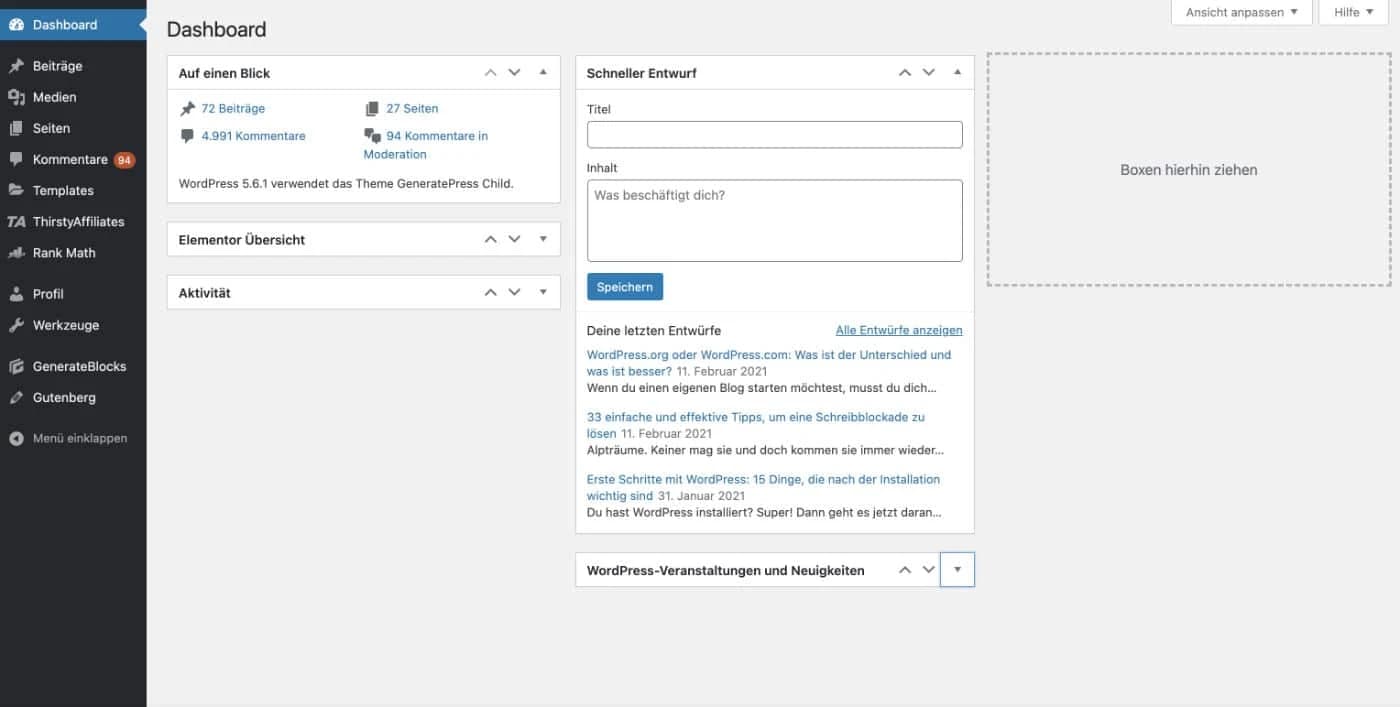Open the Hilfe dropdown
Image resolution: width=1400 pixels, height=707 pixels.
pos(1352,12)
